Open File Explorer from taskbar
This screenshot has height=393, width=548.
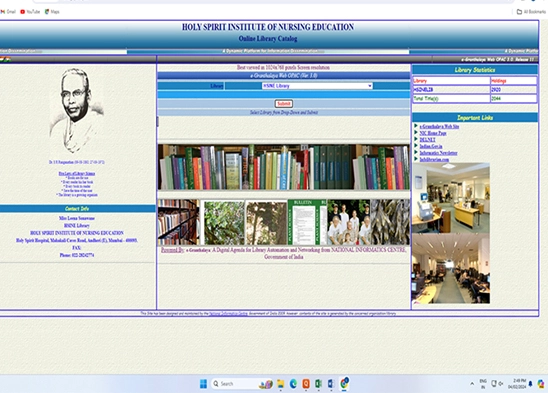click(x=280, y=384)
